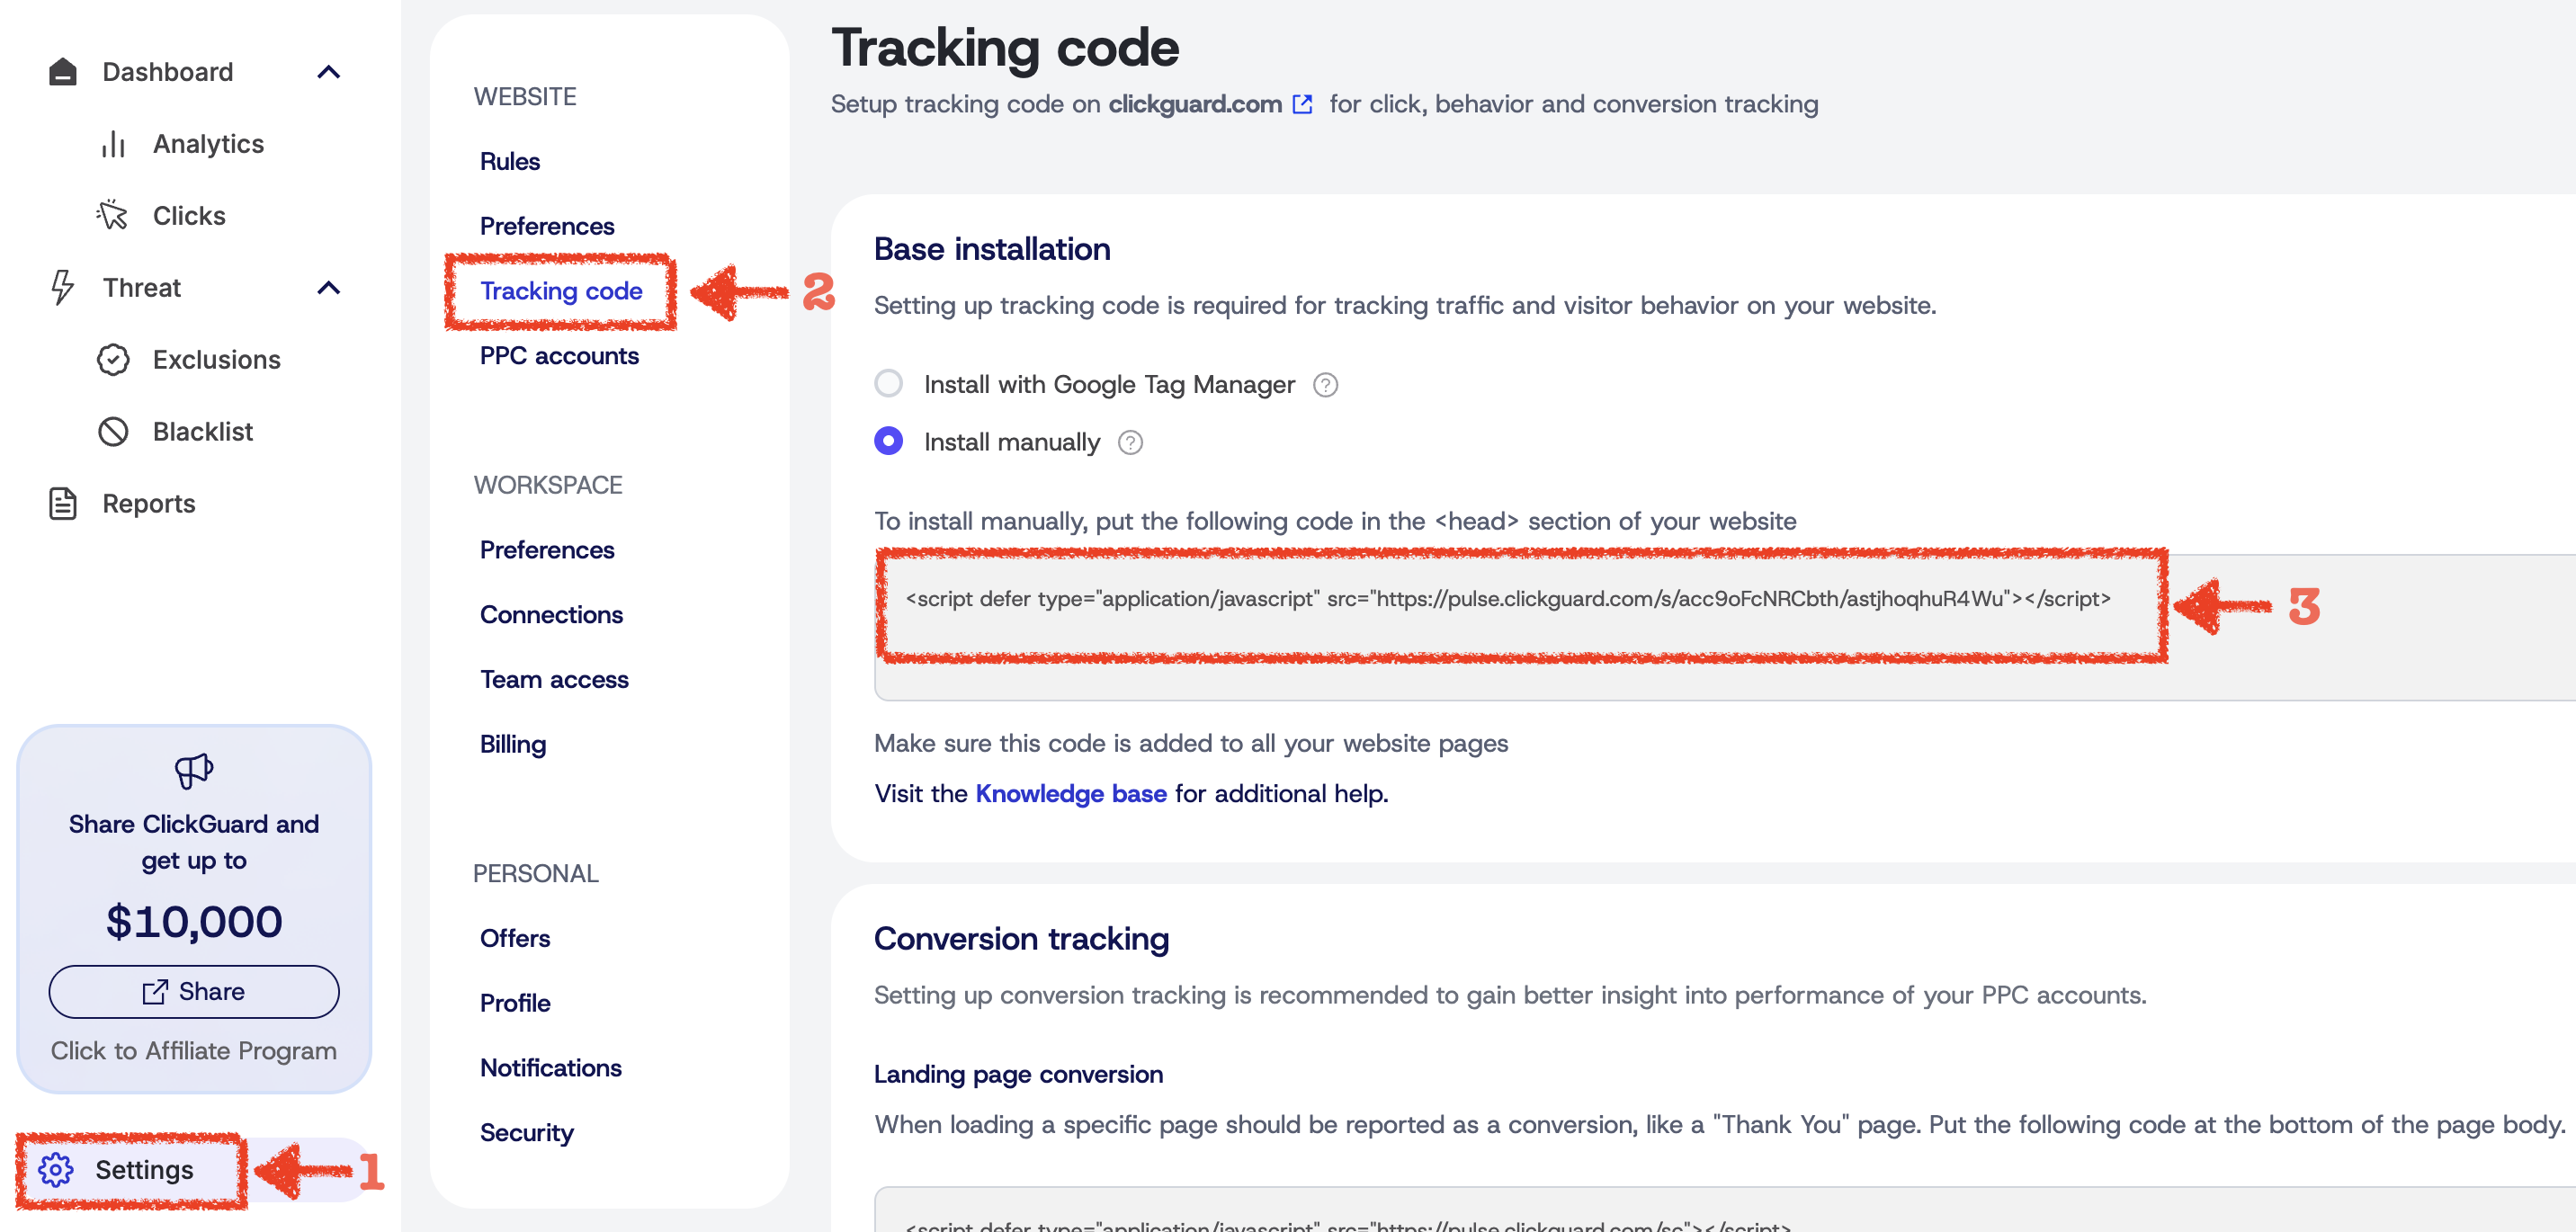Click the Share affiliate button
This screenshot has width=2576, height=1232.
(x=194, y=992)
